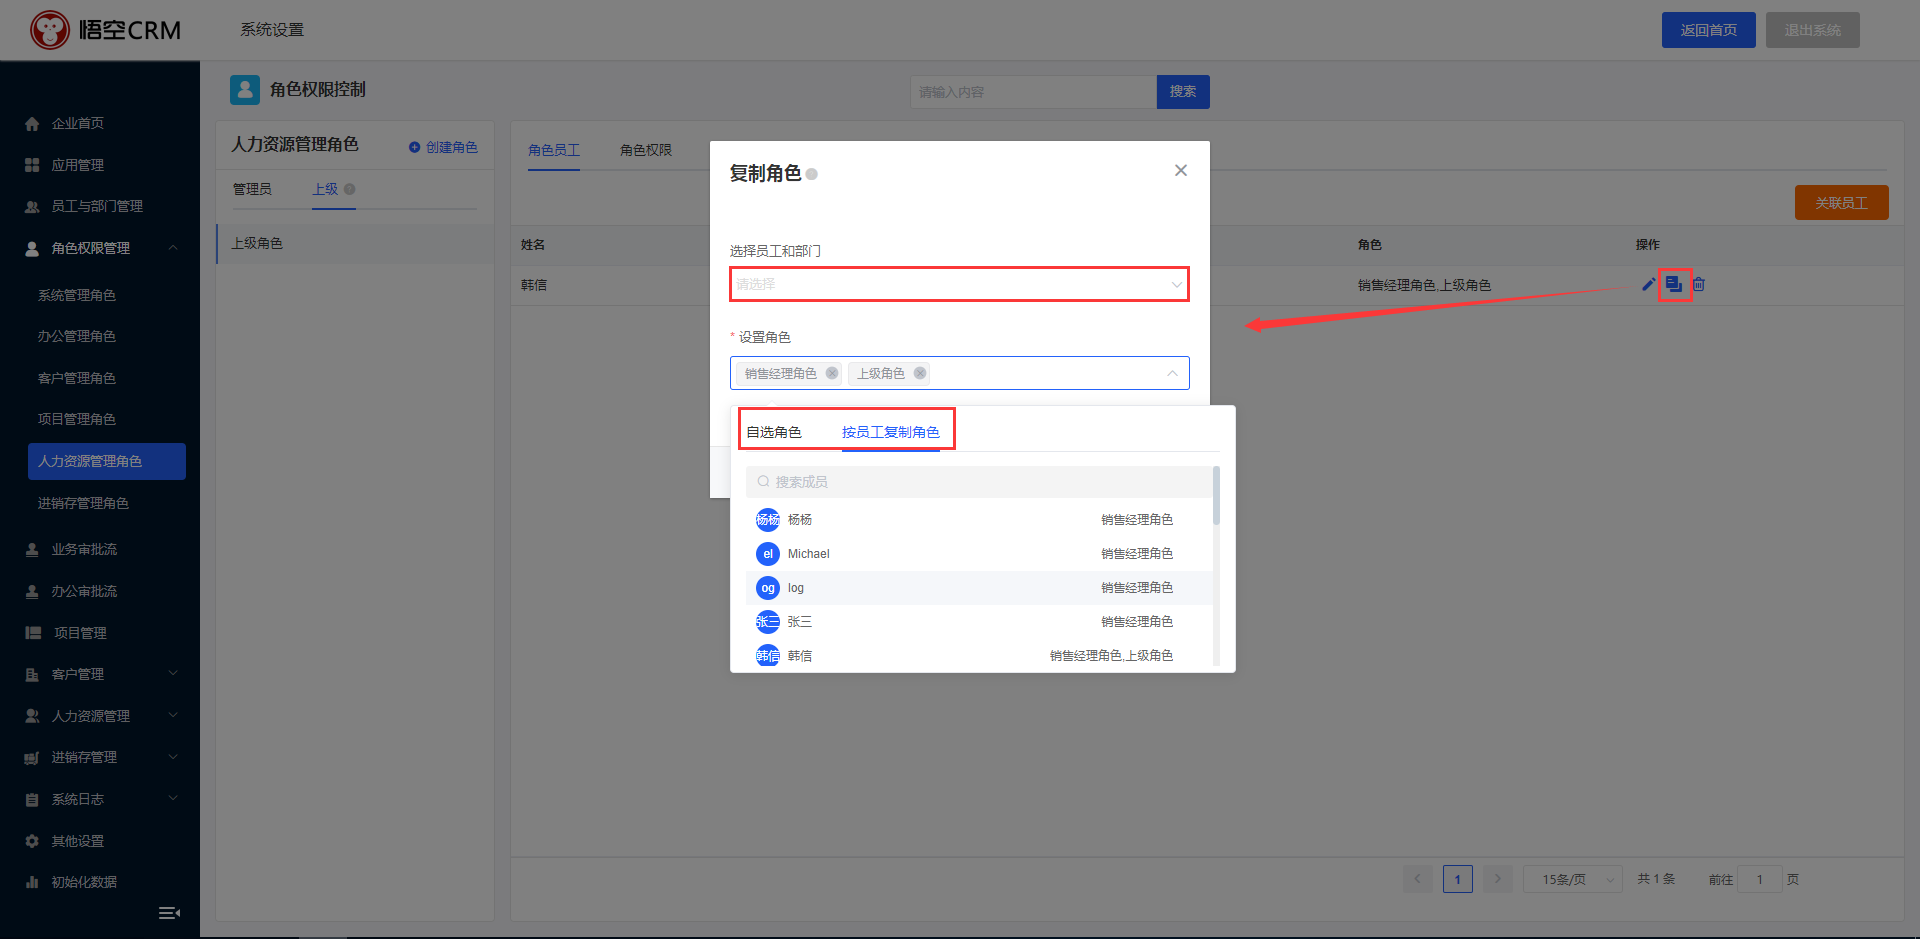Click page number 1
Image resolution: width=1920 pixels, height=939 pixels.
1458,880
